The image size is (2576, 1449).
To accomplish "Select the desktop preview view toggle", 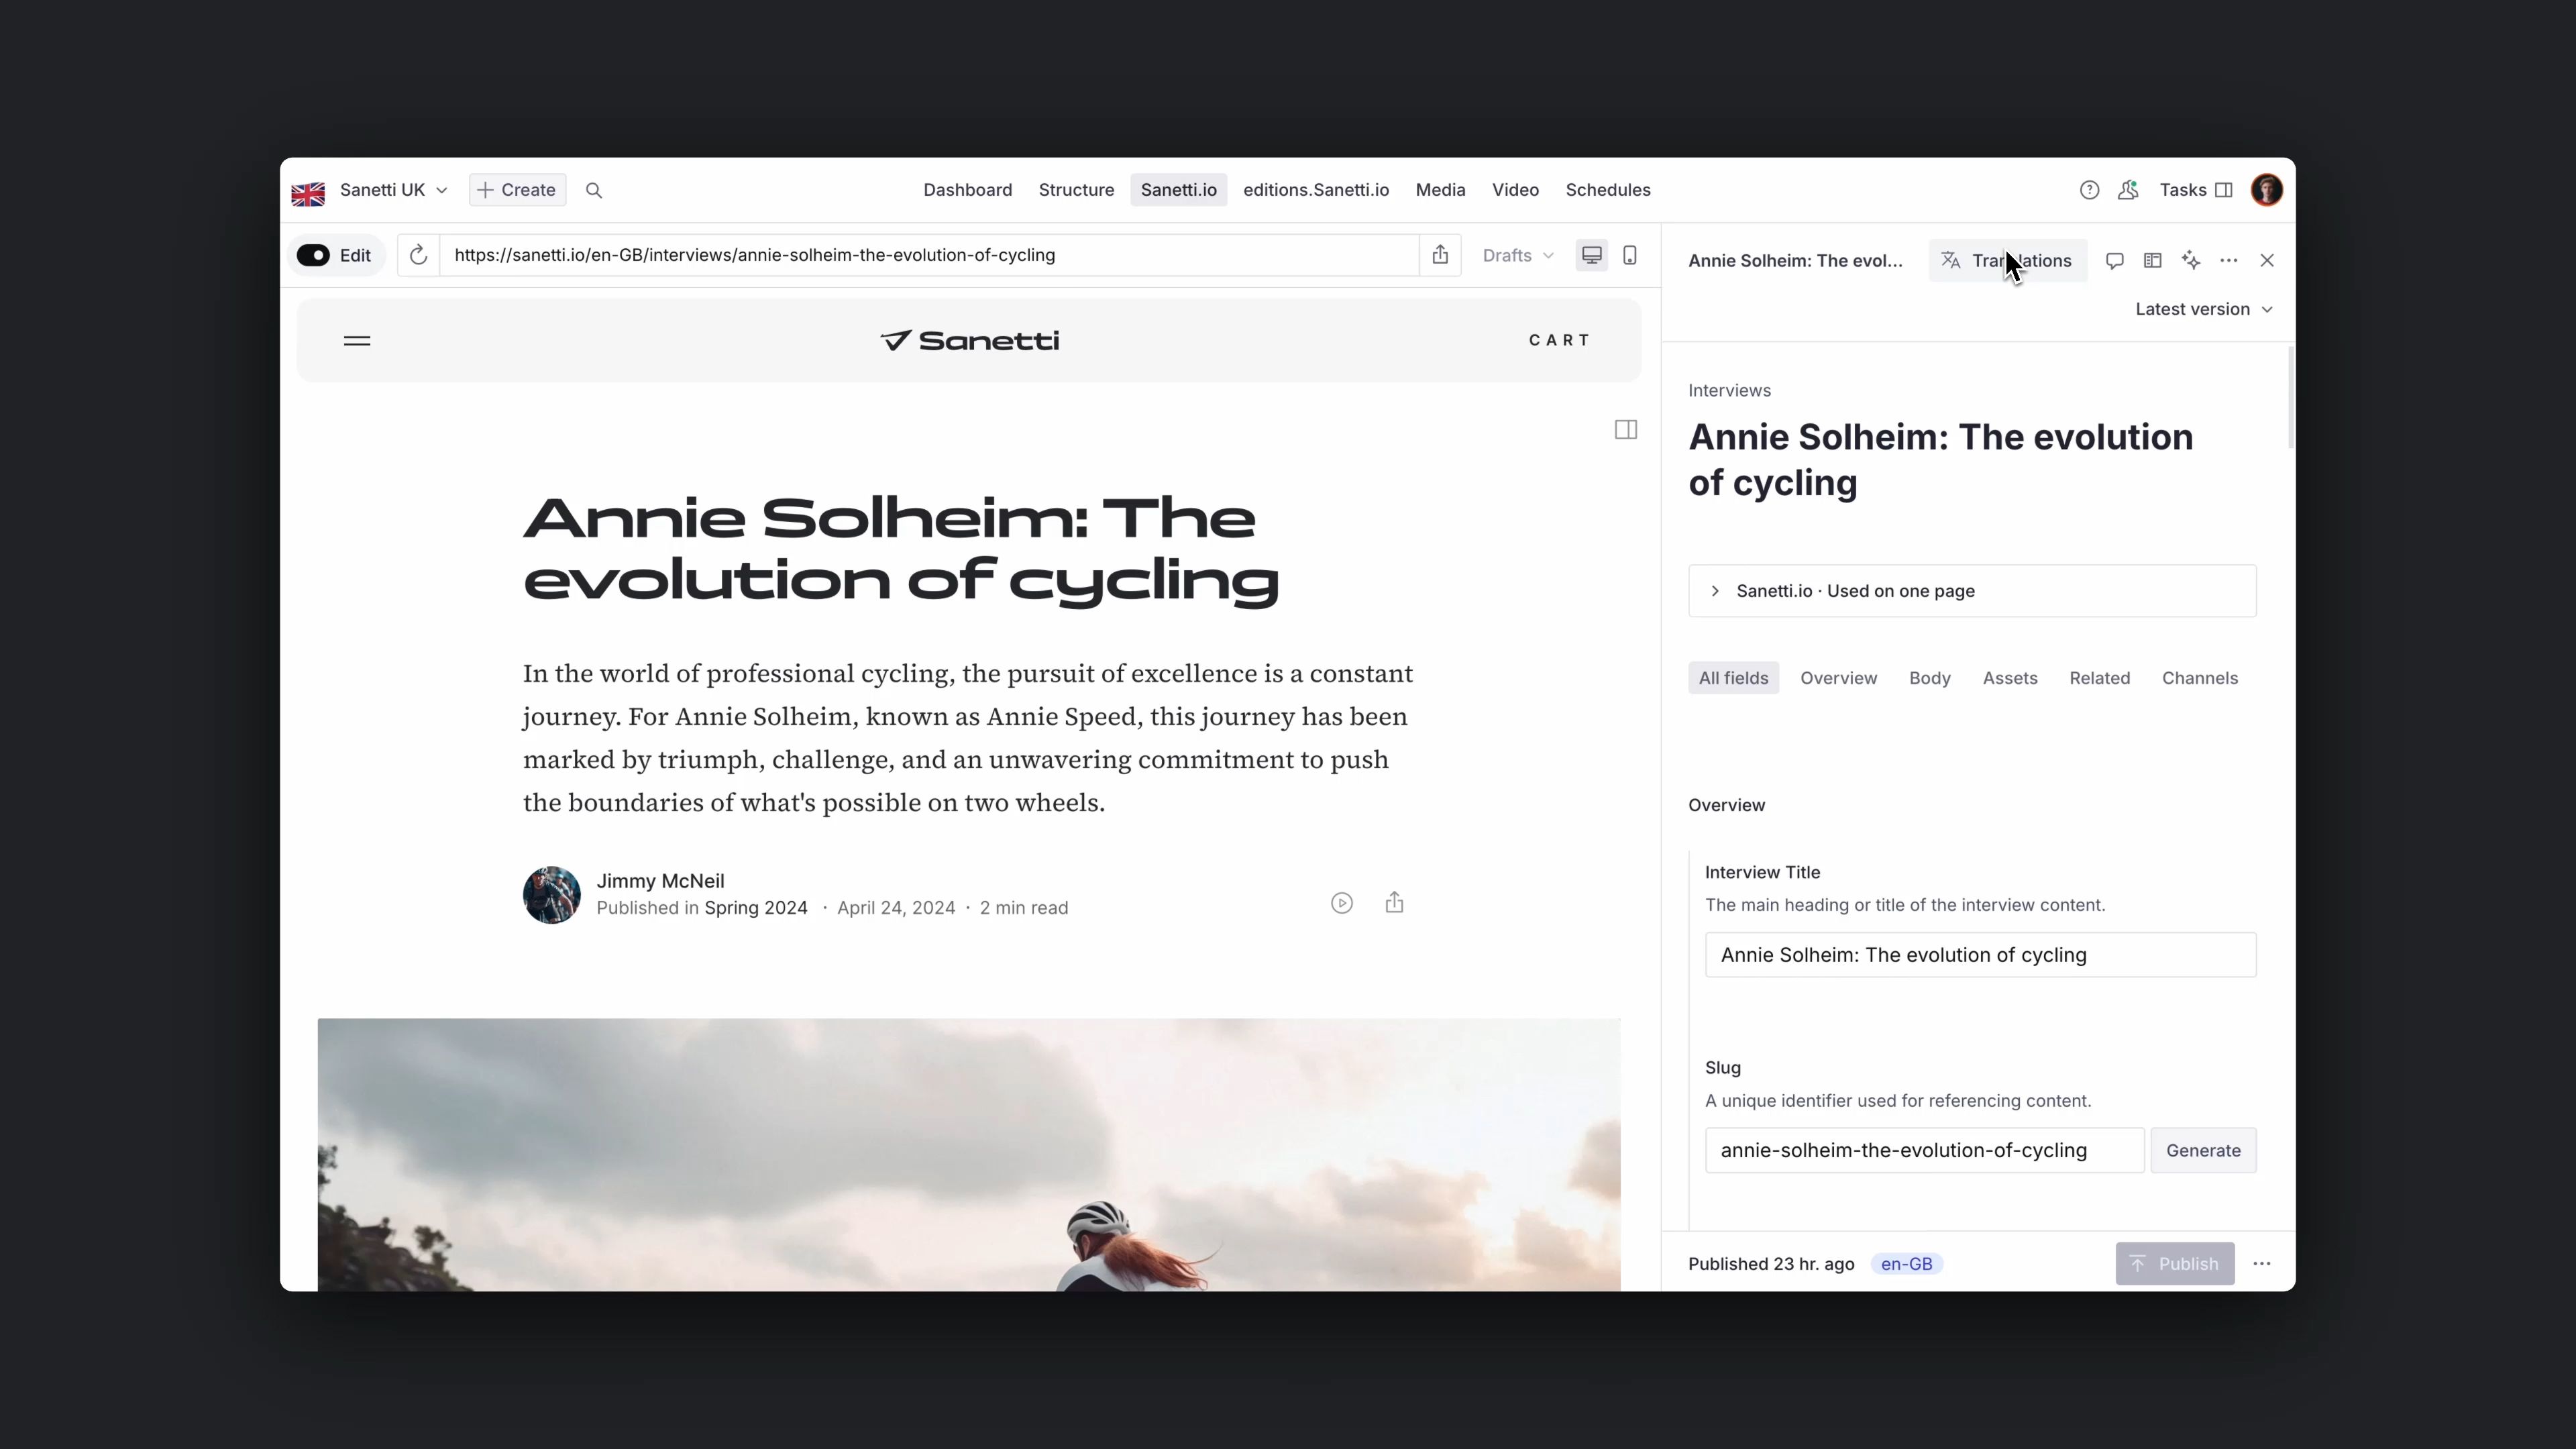I will [x=1592, y=255].
